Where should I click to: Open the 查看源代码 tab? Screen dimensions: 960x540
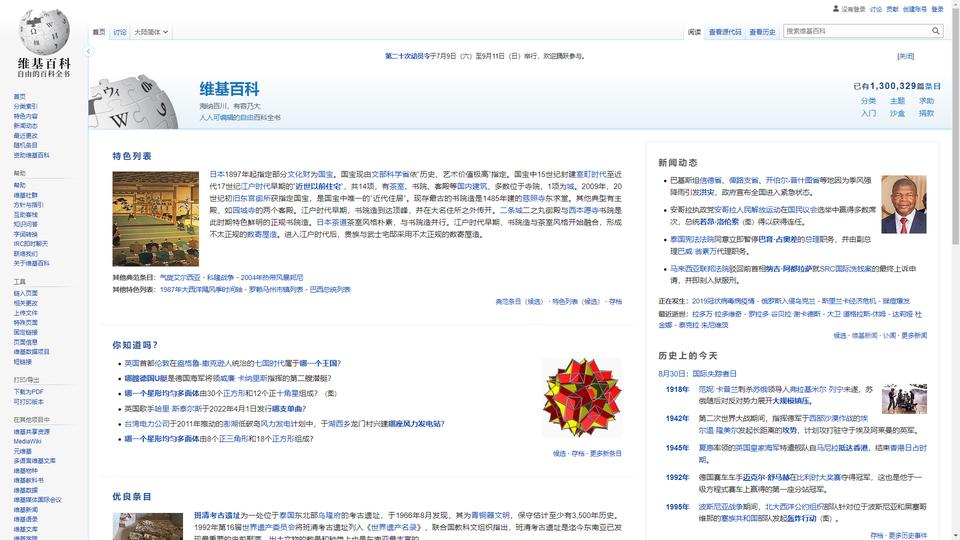click(x=725, y=32)
